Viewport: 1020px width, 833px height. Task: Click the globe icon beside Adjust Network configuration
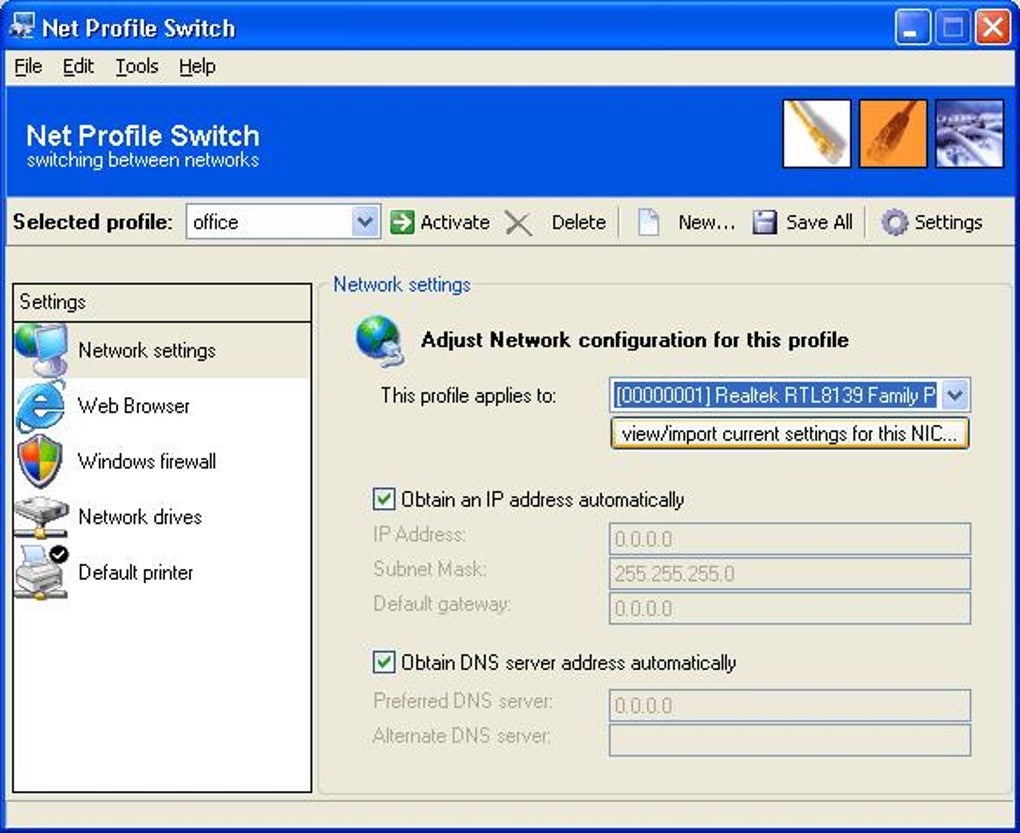click(x=381, y=340)
